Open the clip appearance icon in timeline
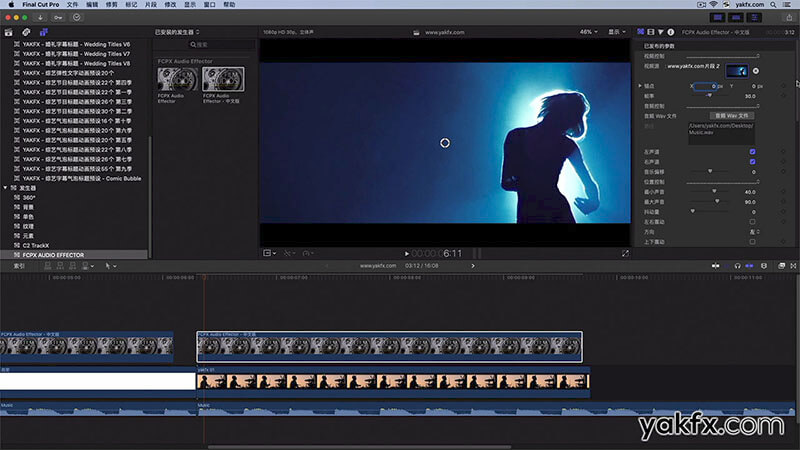Screen dimensions: 800x450 pyautogui.click(x=764, y=266)
